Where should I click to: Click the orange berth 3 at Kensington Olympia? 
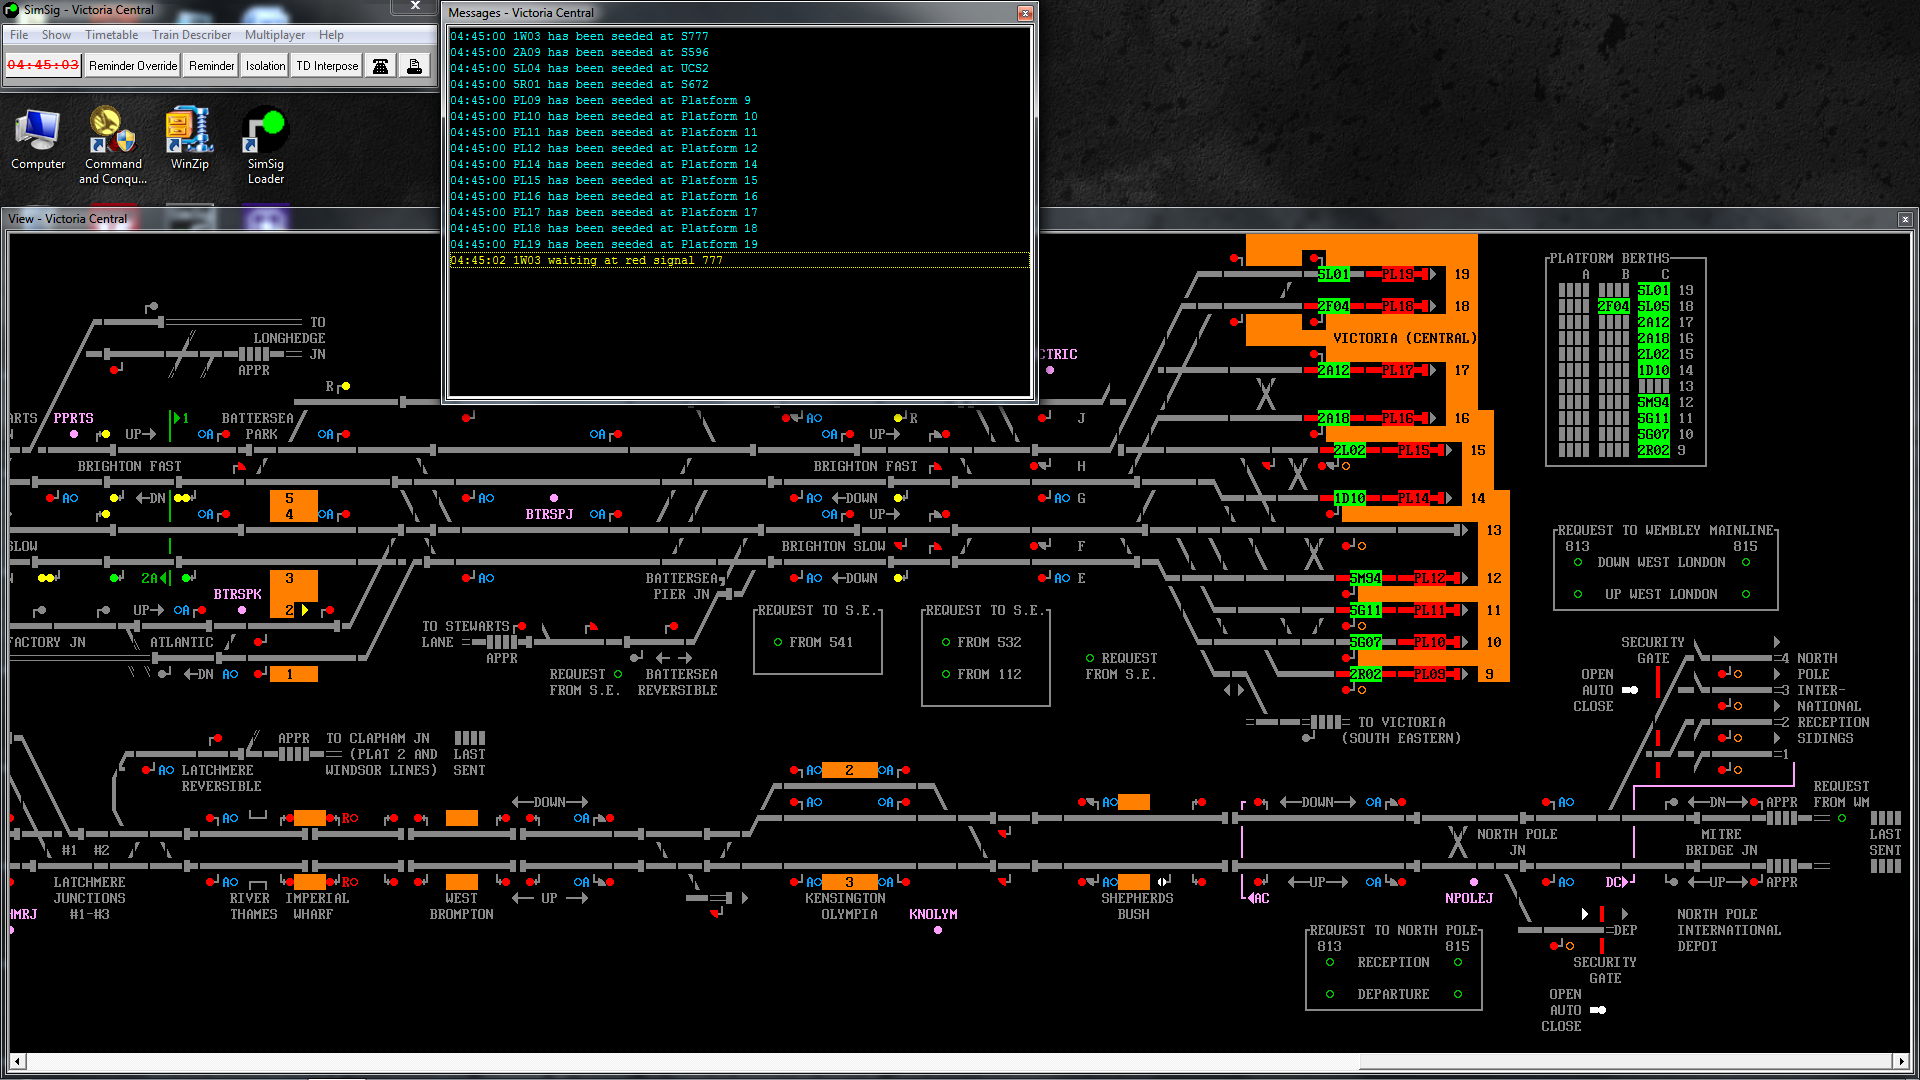[849, 882]
